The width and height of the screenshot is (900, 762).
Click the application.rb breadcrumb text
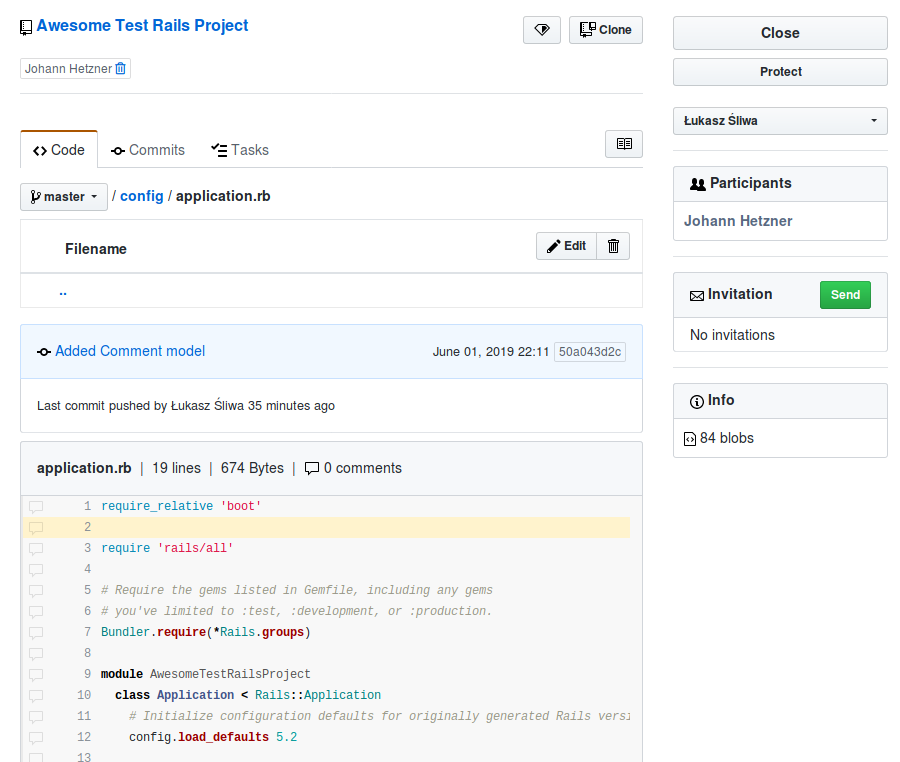click(x=223, y=196)
